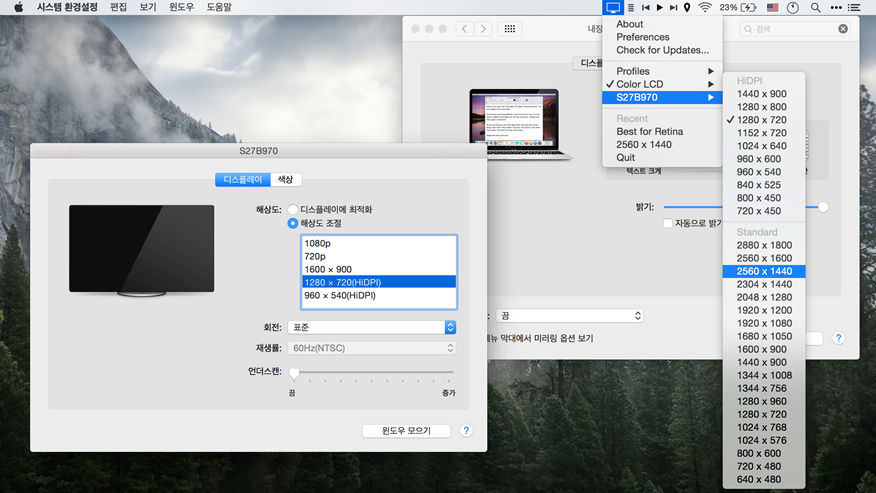
Task: Open the 도움말 menu
Action: pyautogui.click(x=219, y=7)
